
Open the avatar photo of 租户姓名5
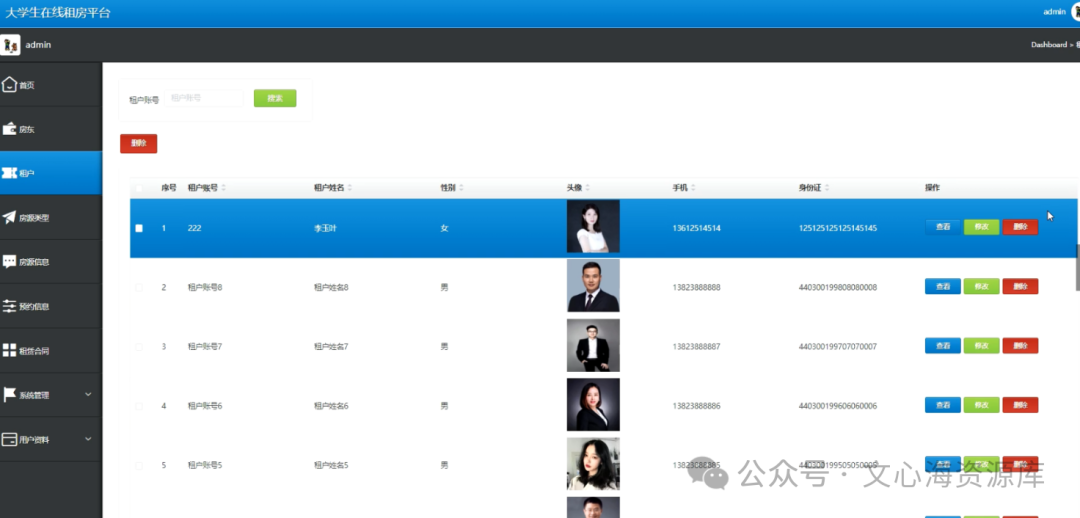click(x=593, y=464)
